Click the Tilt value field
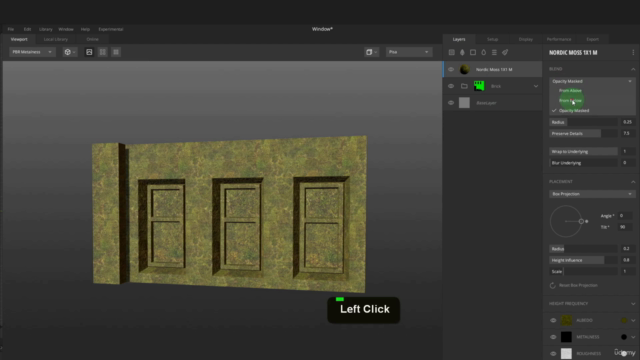 click(x=626, y=227)
